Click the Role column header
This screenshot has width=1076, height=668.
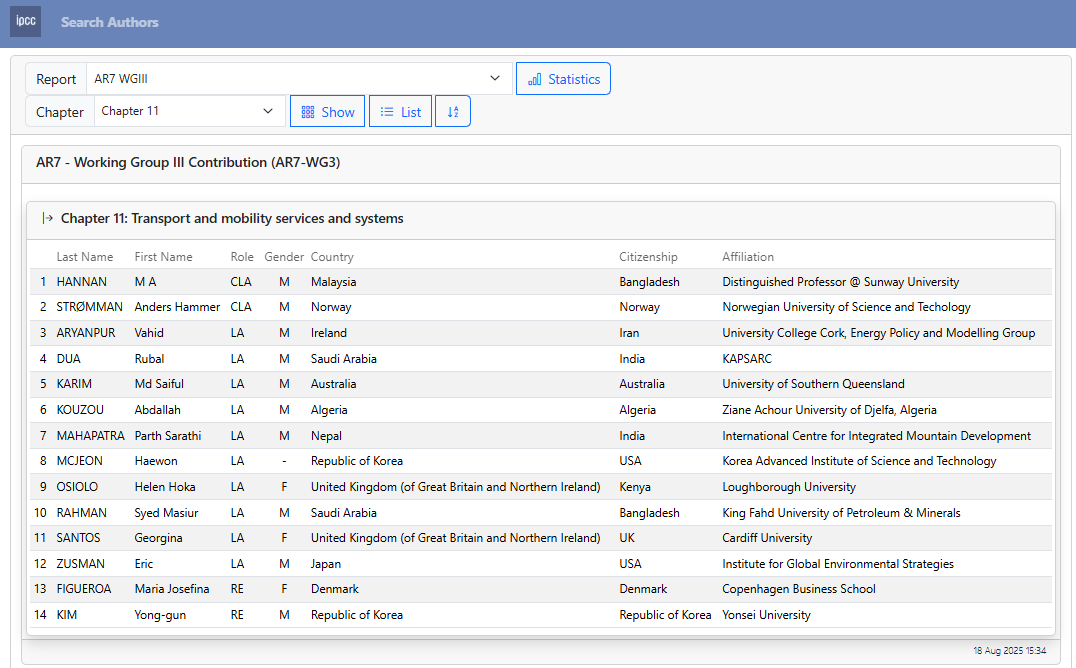coord(242,257)
